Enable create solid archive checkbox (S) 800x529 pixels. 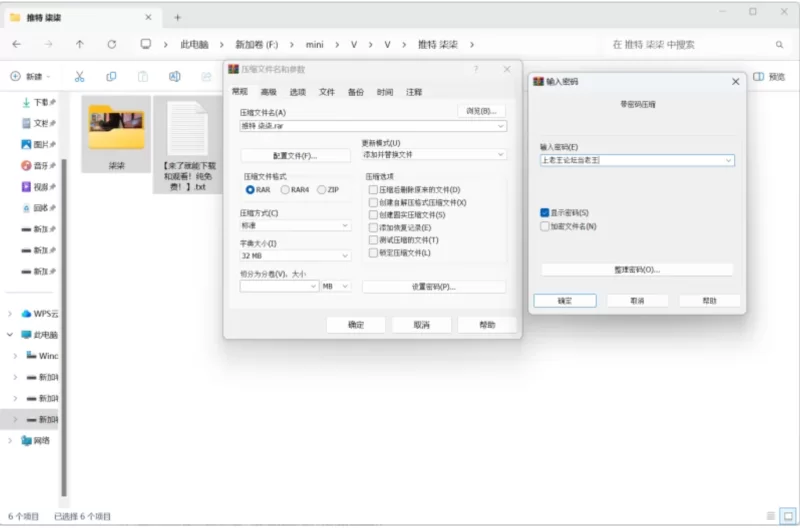[x=373, y=215]
